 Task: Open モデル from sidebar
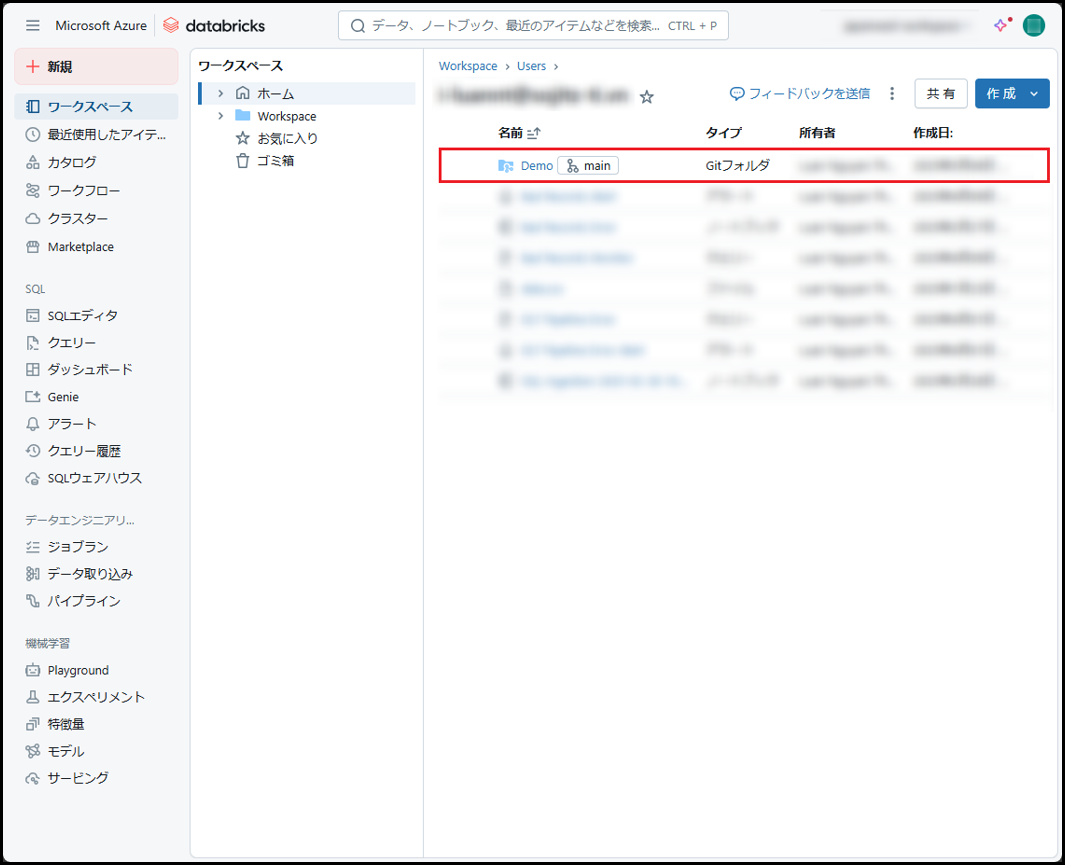click(96, 752)
